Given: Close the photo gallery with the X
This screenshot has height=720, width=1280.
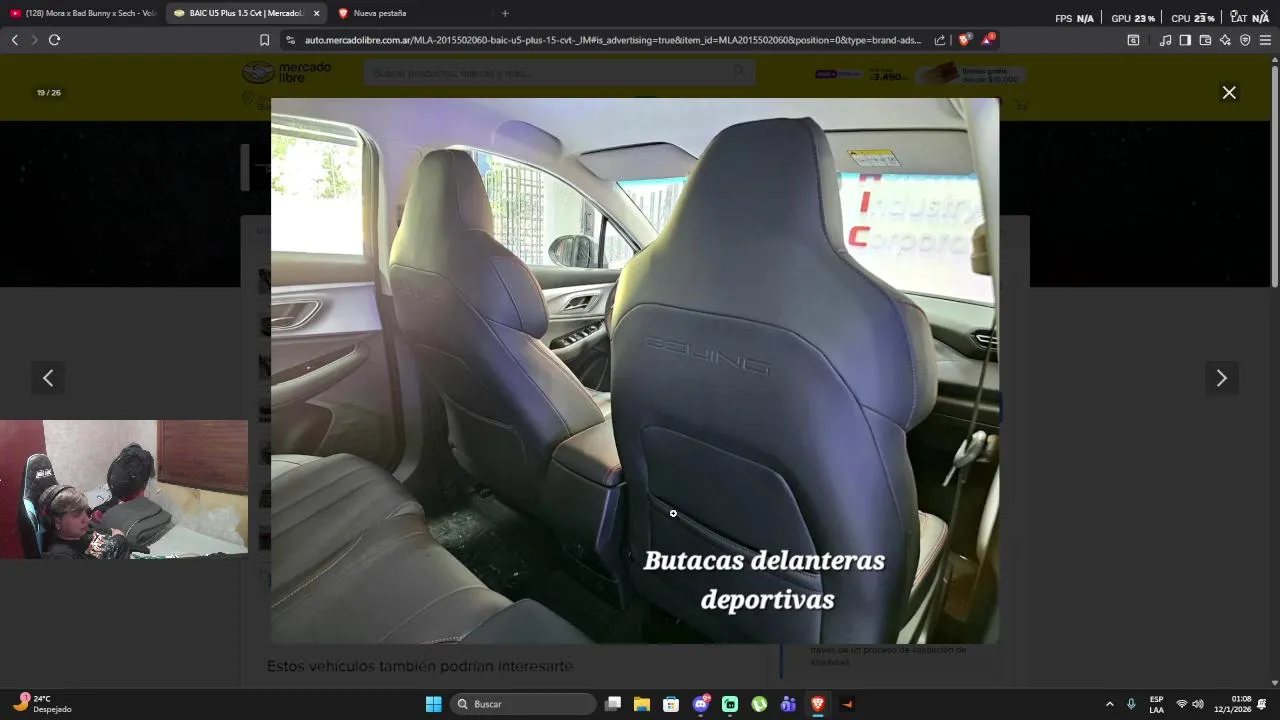Looking at the screenshot, I should 1229,92.
